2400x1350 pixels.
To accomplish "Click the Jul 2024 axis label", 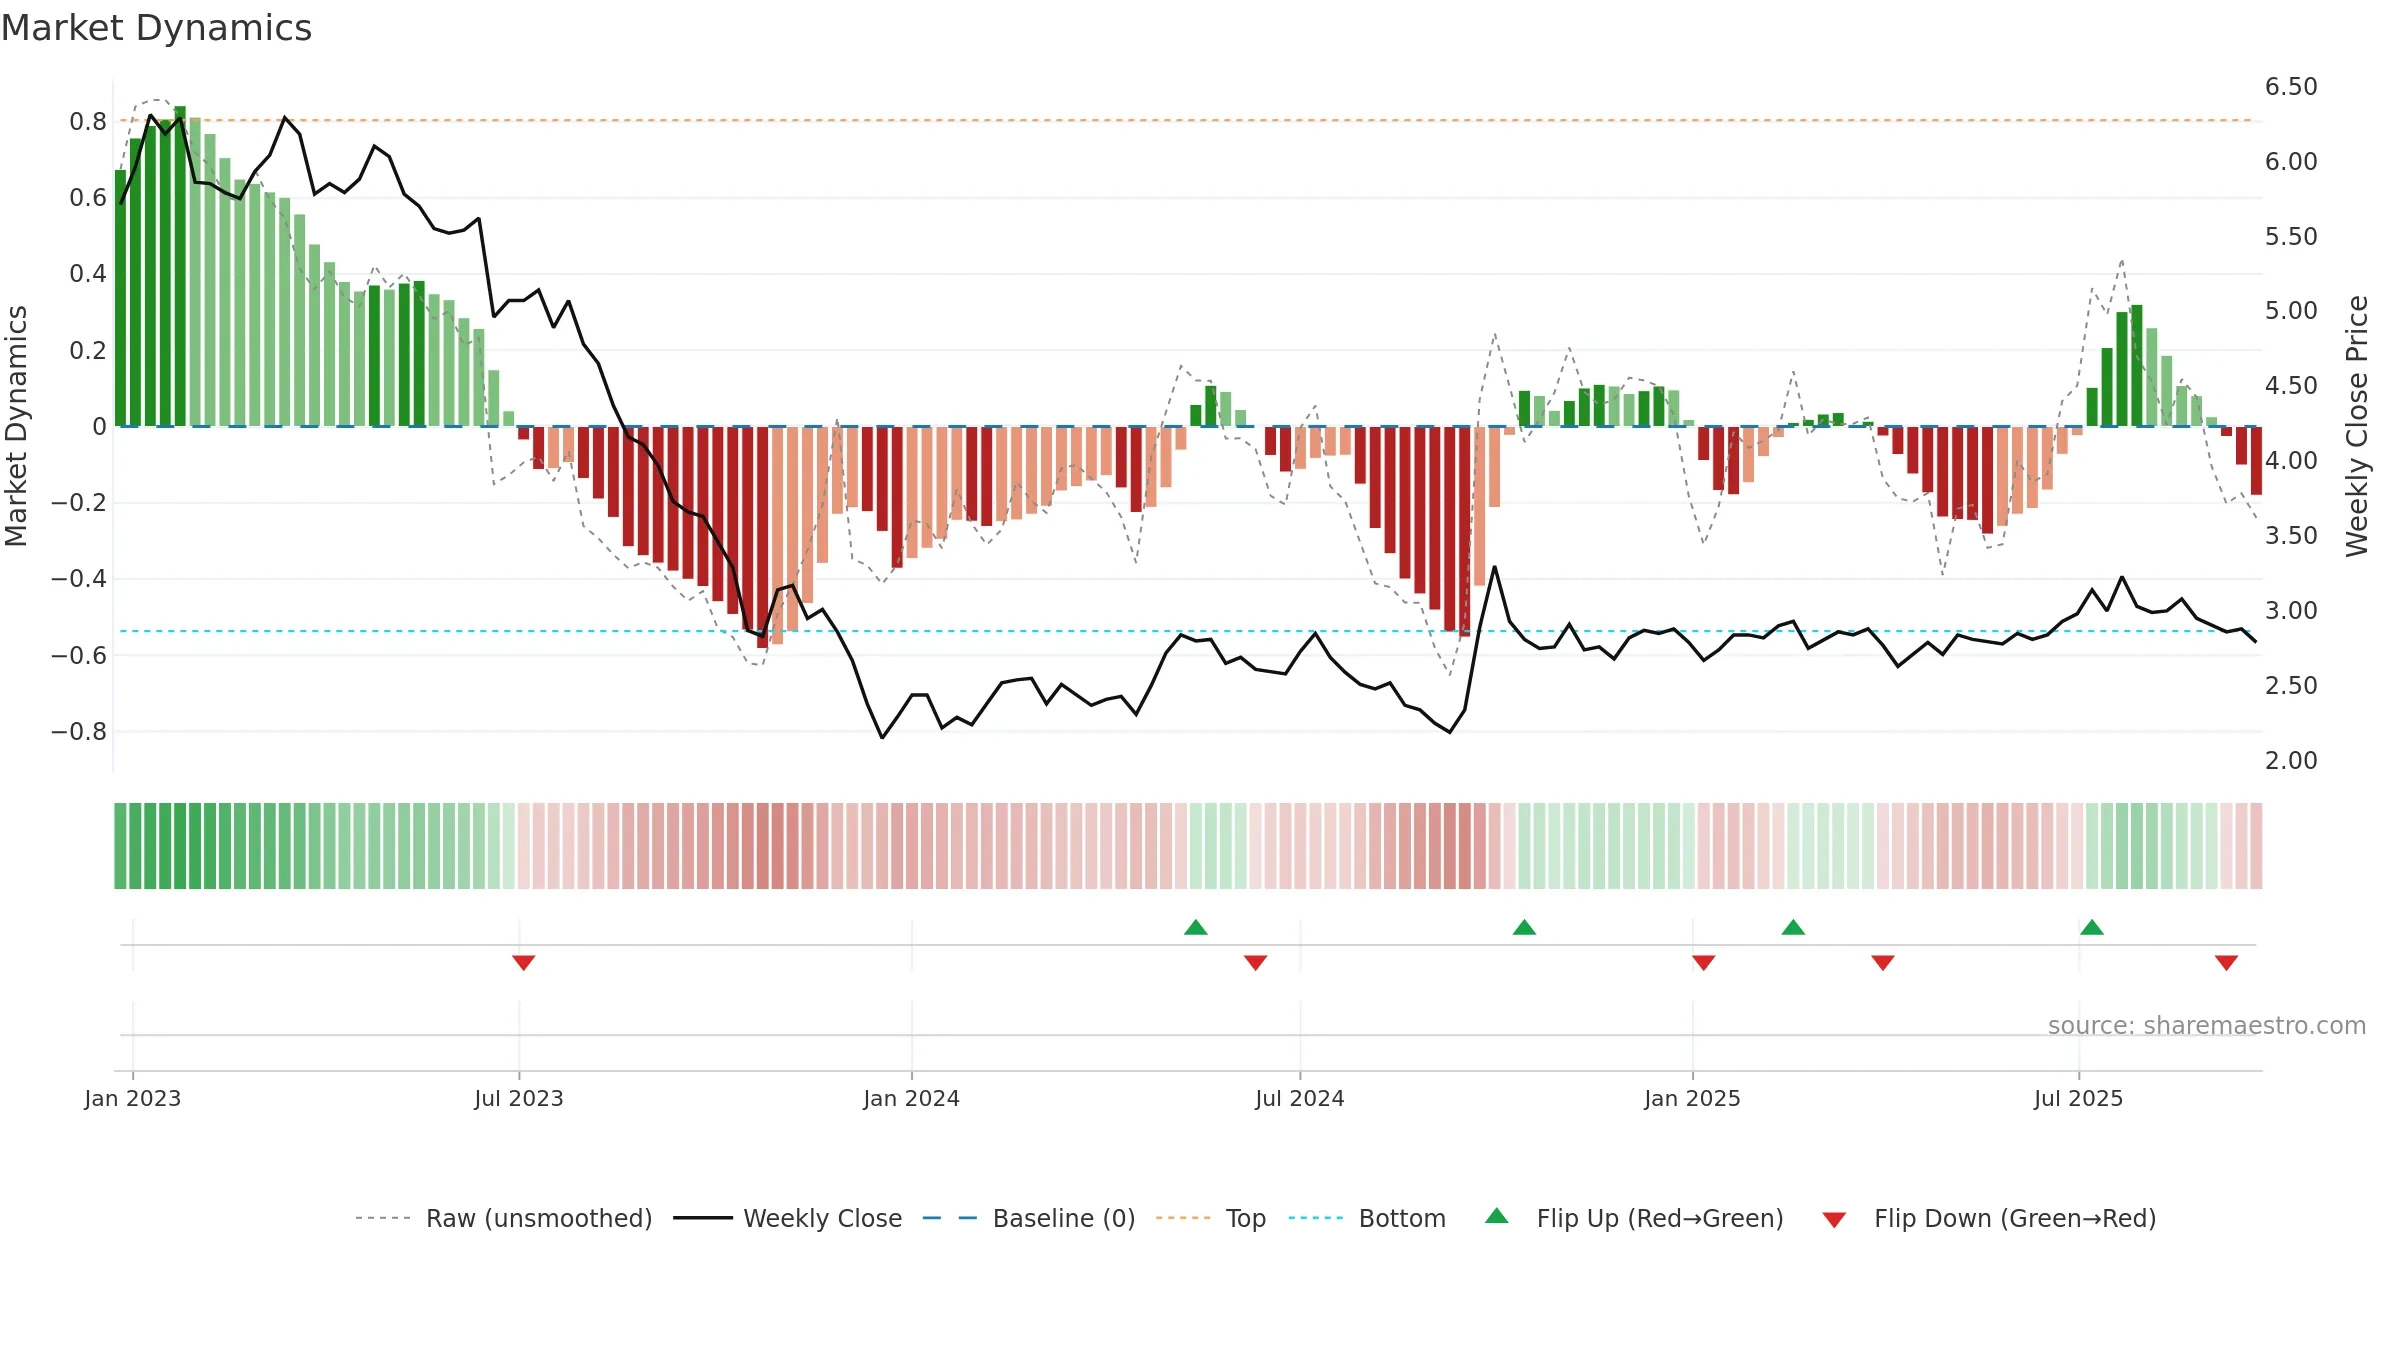I will (x=1300, y=1098).
